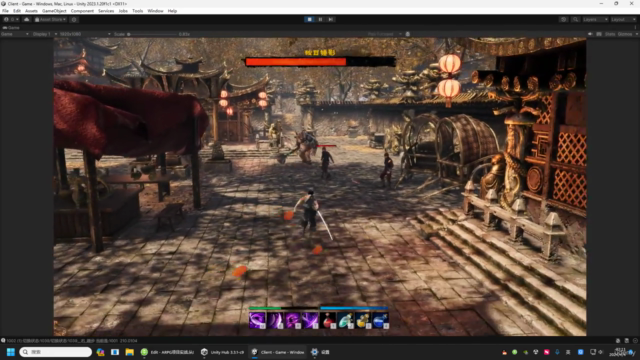The image size is (640, 360).
Task: Open the Asset Store dropdown
Action: click(x=50, y=19)
